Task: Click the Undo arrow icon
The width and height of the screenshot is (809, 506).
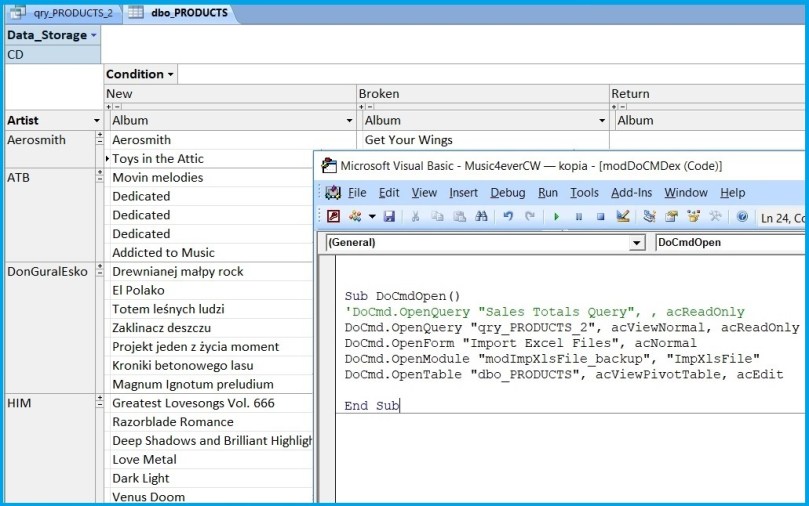Action: coord(508,216)
